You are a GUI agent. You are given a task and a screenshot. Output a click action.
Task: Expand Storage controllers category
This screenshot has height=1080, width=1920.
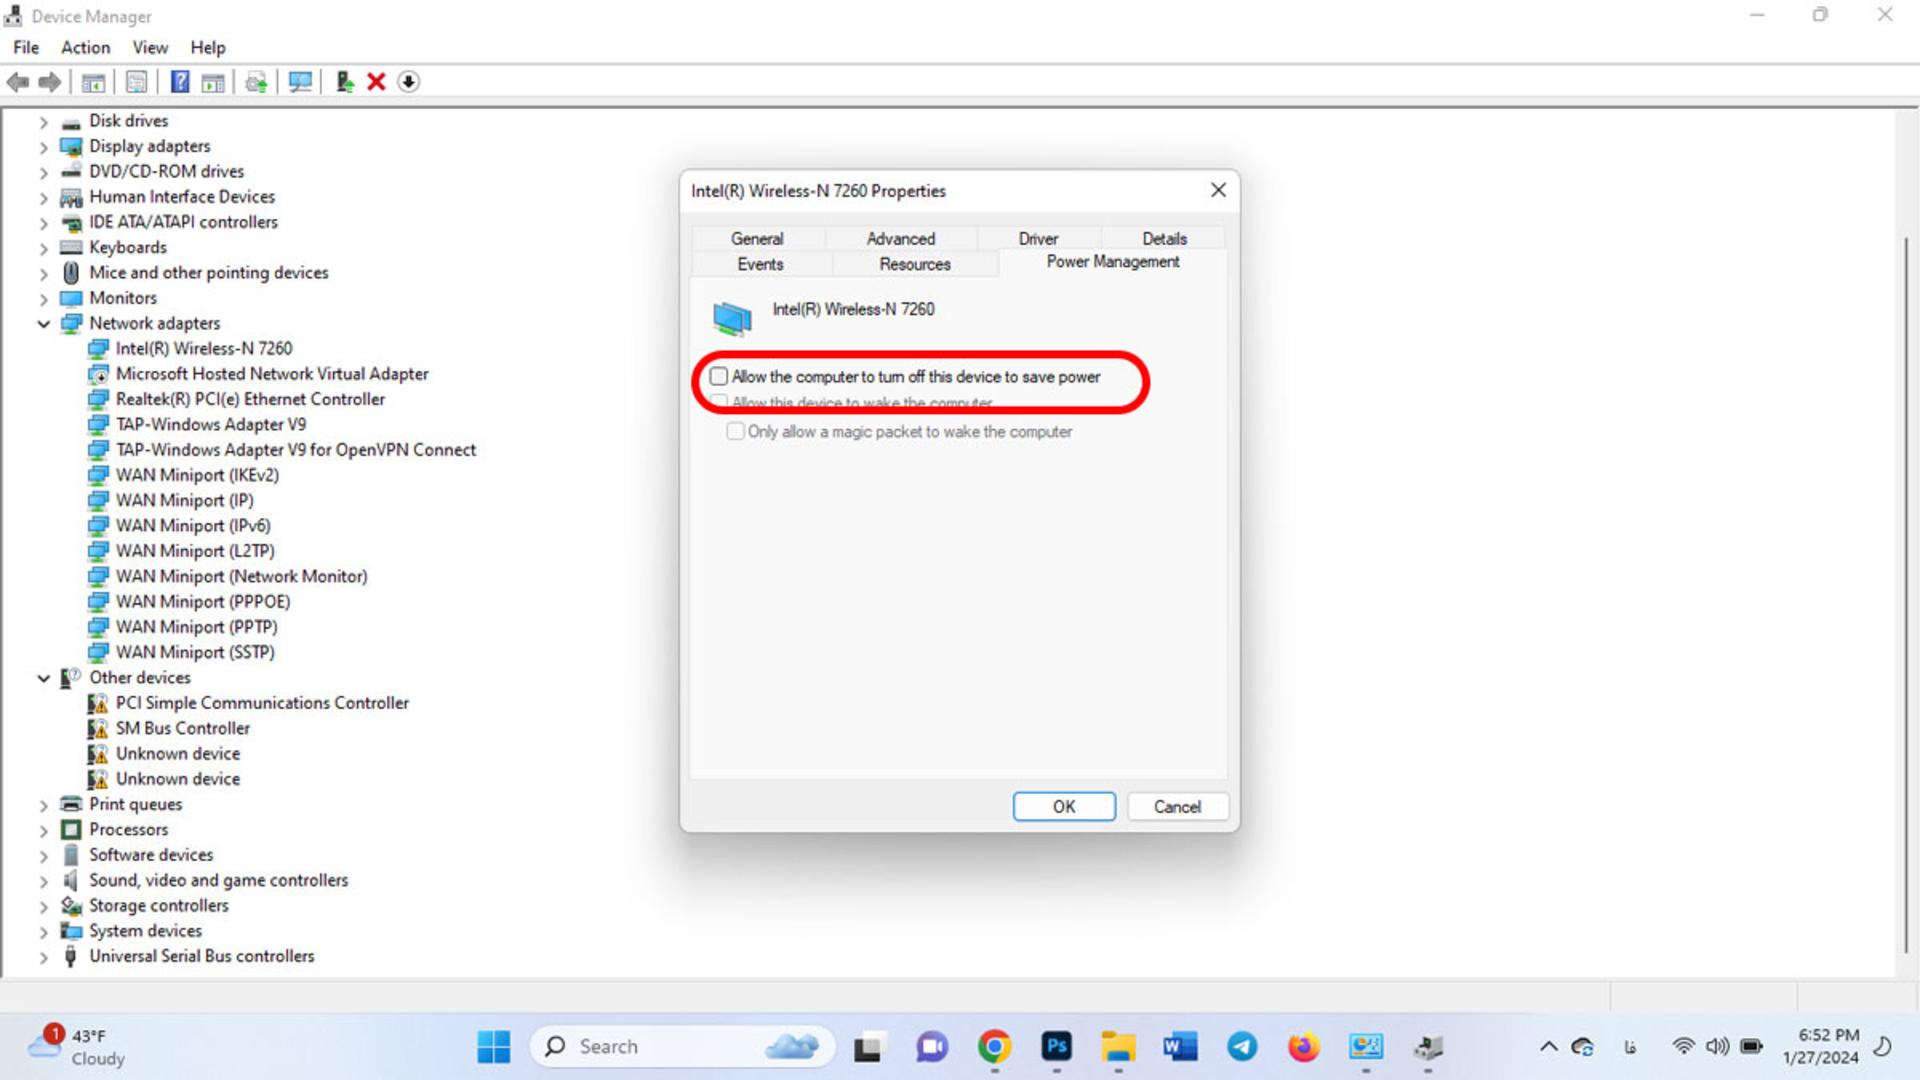click(x=43, y=906)
